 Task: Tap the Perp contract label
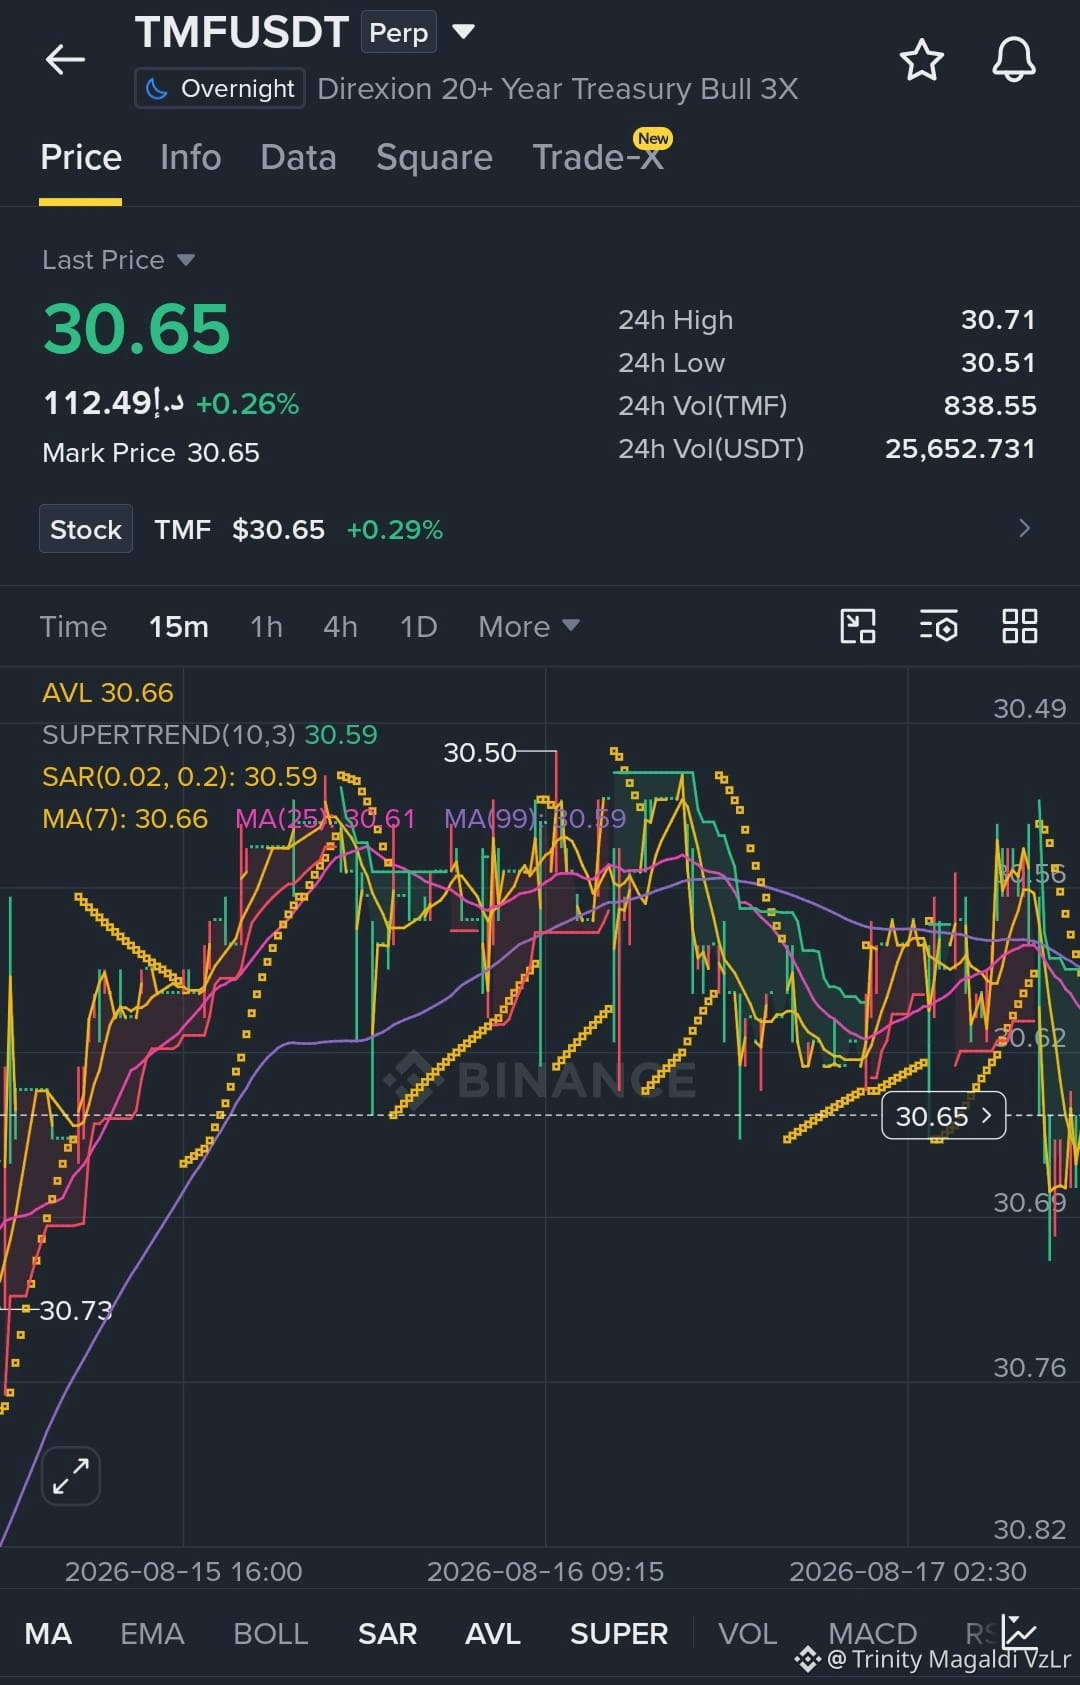coord(398,33)
